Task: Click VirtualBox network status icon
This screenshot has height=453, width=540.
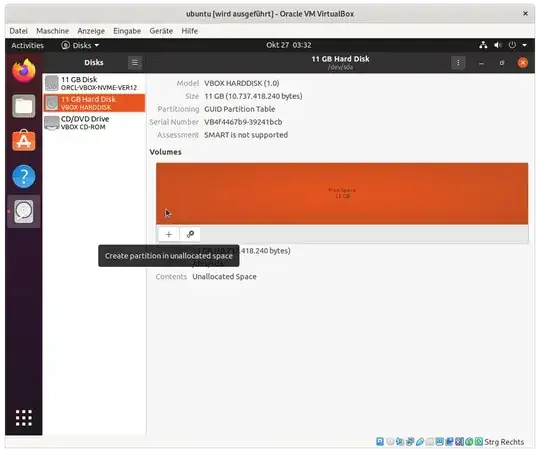Action: (410, 442)
